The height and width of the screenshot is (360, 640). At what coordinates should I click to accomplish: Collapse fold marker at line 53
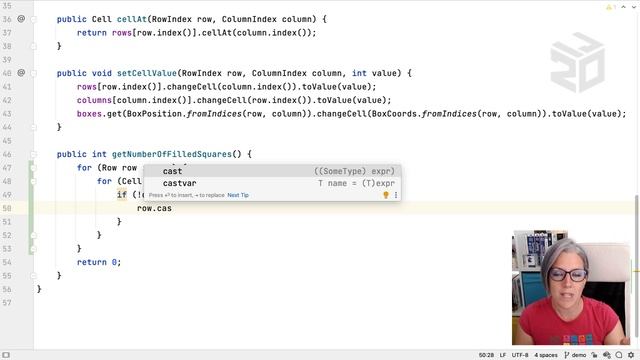pos(33,249)
